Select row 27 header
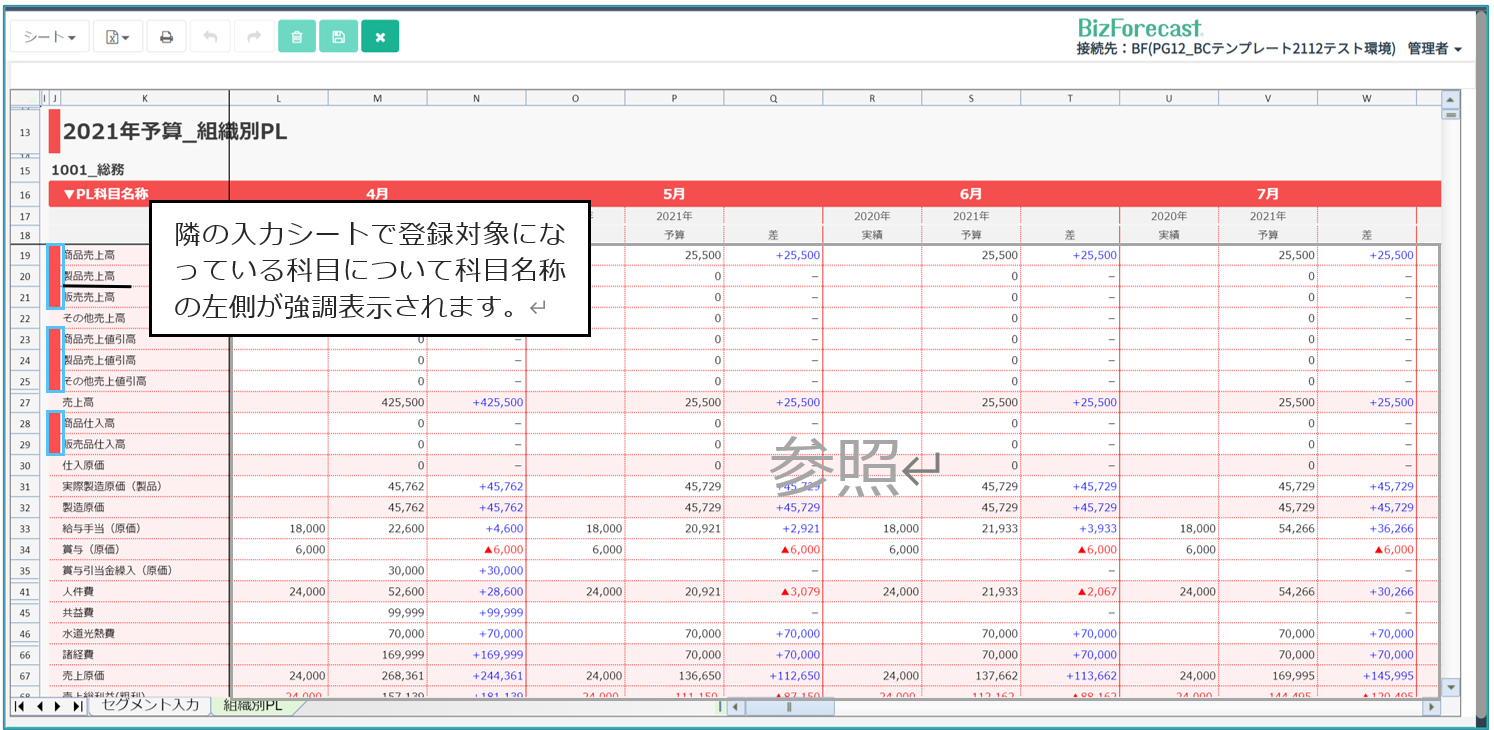This screenshot has width=1494, height=730. pos(25,402)
